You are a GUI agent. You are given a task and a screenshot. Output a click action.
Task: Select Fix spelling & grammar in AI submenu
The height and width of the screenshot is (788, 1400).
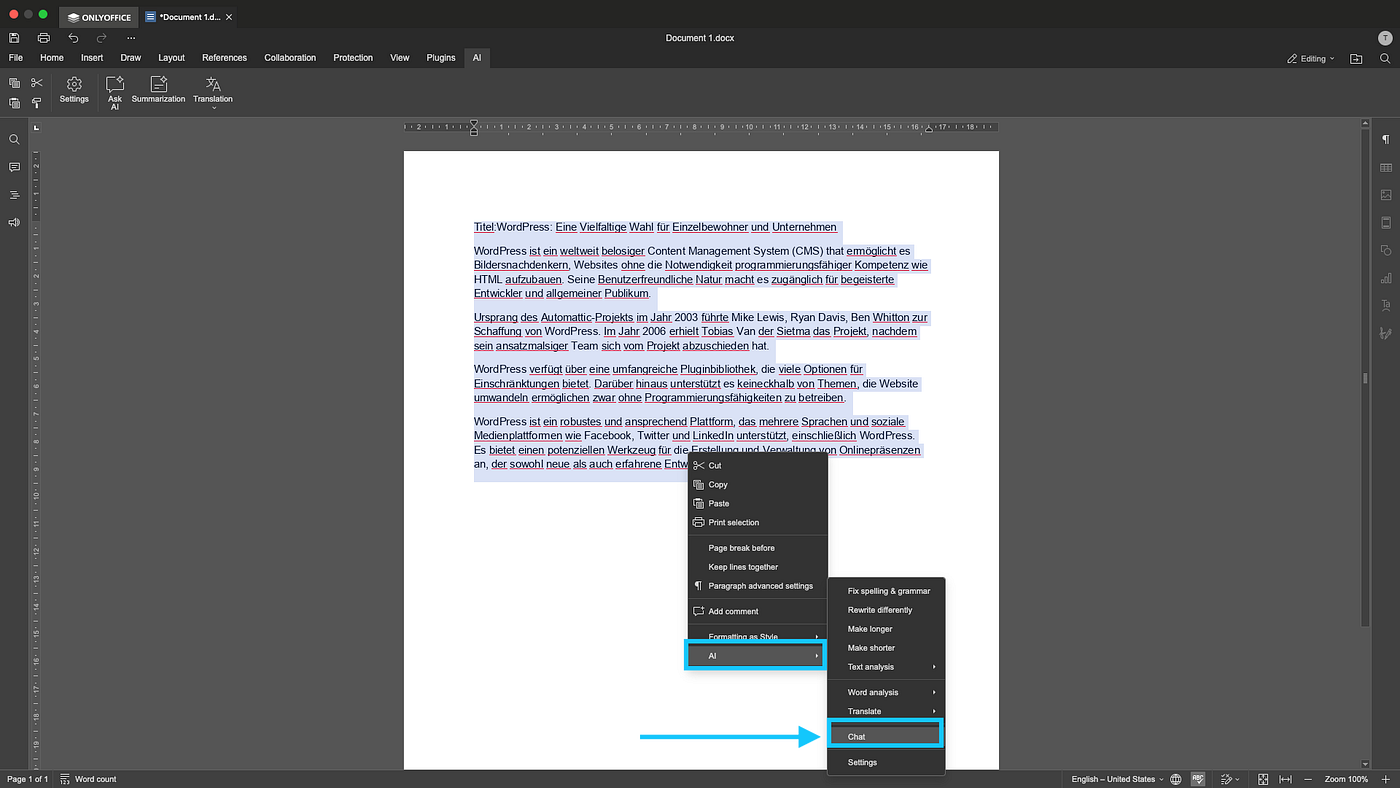click(x=887, y=591)
